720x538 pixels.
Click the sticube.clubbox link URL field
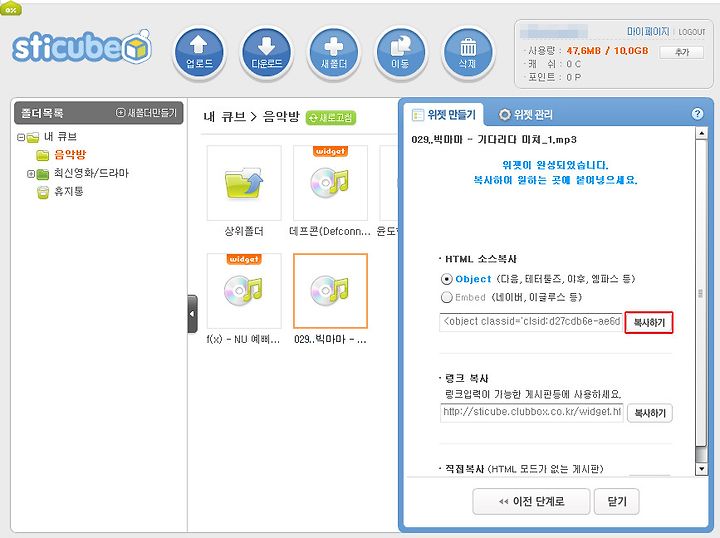click(x=531, y=412)
